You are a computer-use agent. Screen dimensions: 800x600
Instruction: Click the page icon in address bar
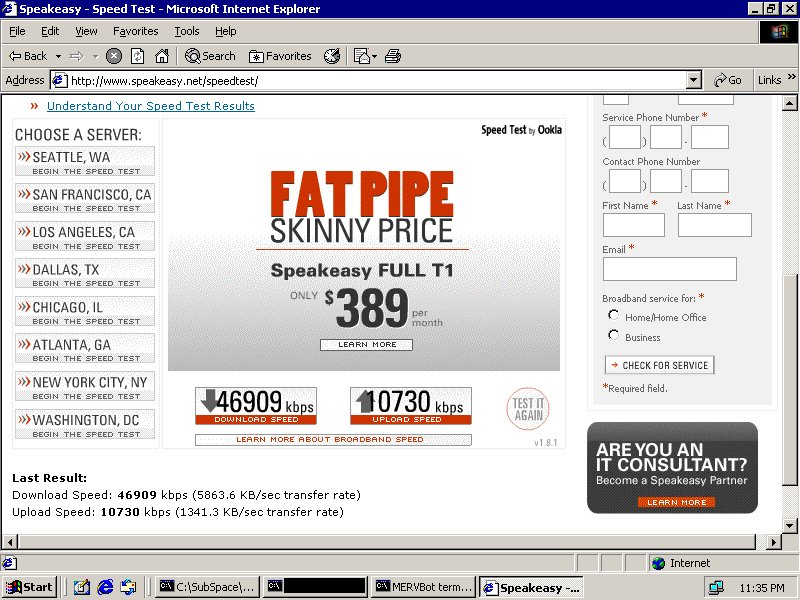point(60,81)
